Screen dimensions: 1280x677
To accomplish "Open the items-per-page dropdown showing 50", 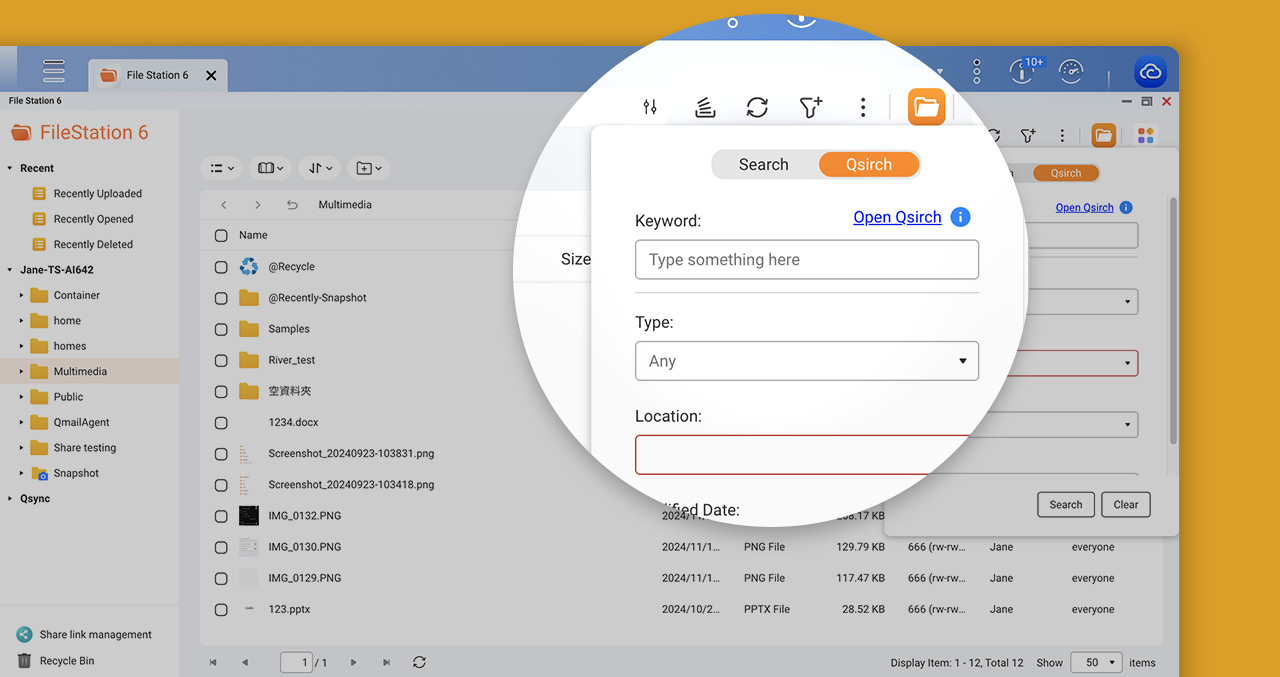I will [x=1096, y=662].
